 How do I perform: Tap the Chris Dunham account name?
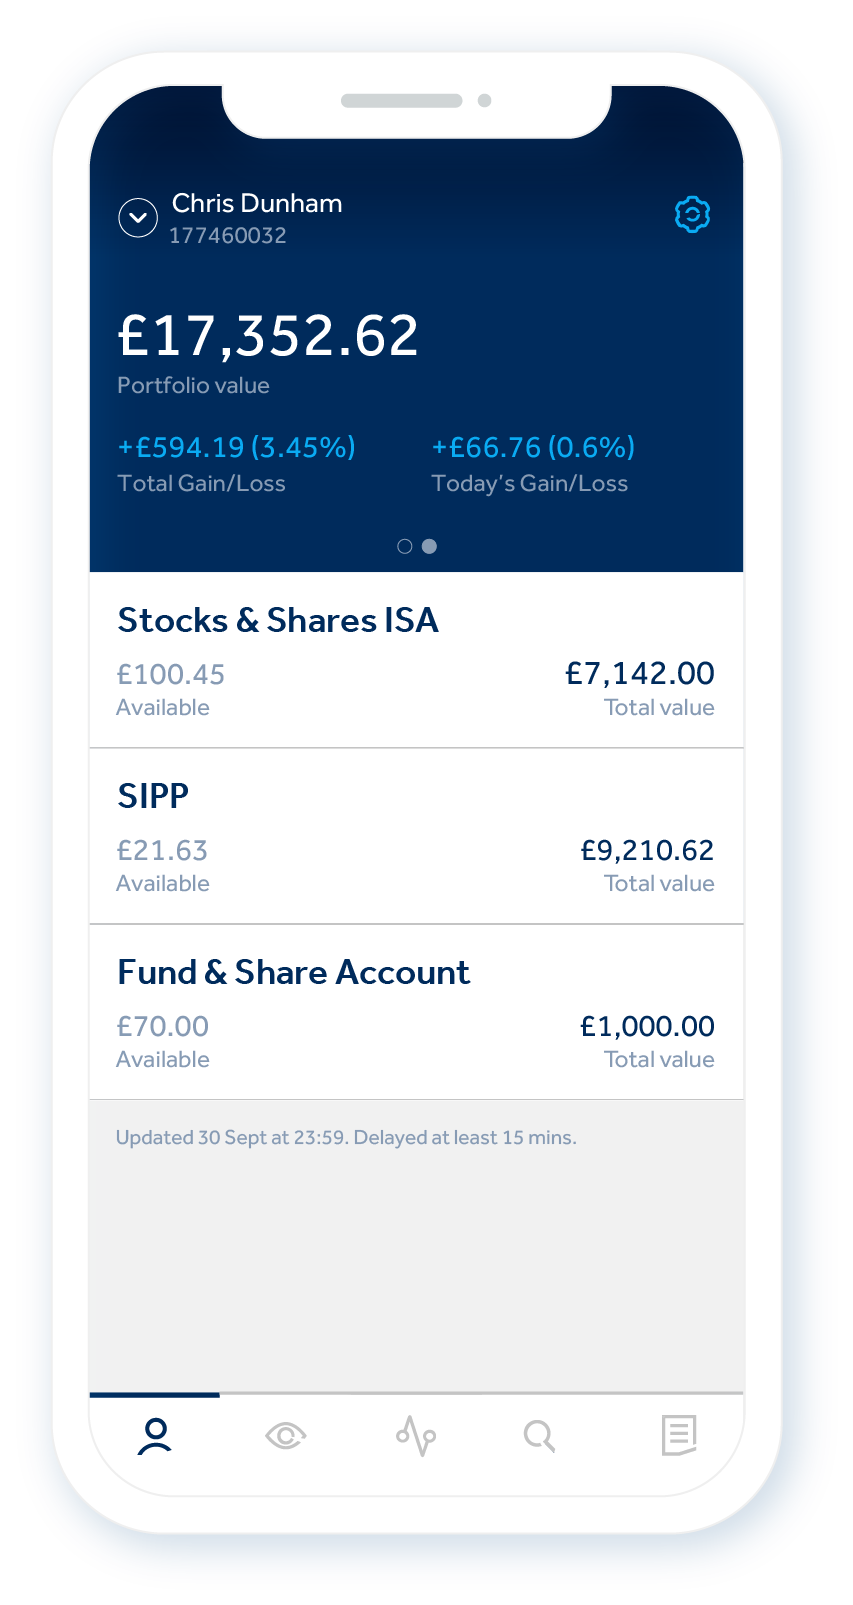(257, 204)
